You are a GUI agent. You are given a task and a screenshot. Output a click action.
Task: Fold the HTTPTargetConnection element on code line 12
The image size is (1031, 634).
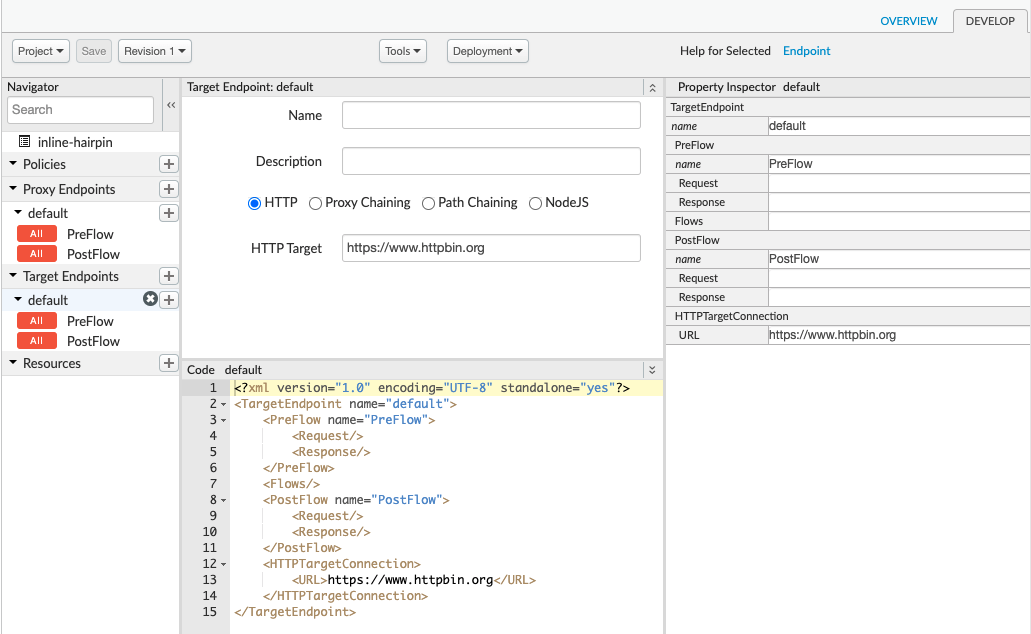pos(224,564)
